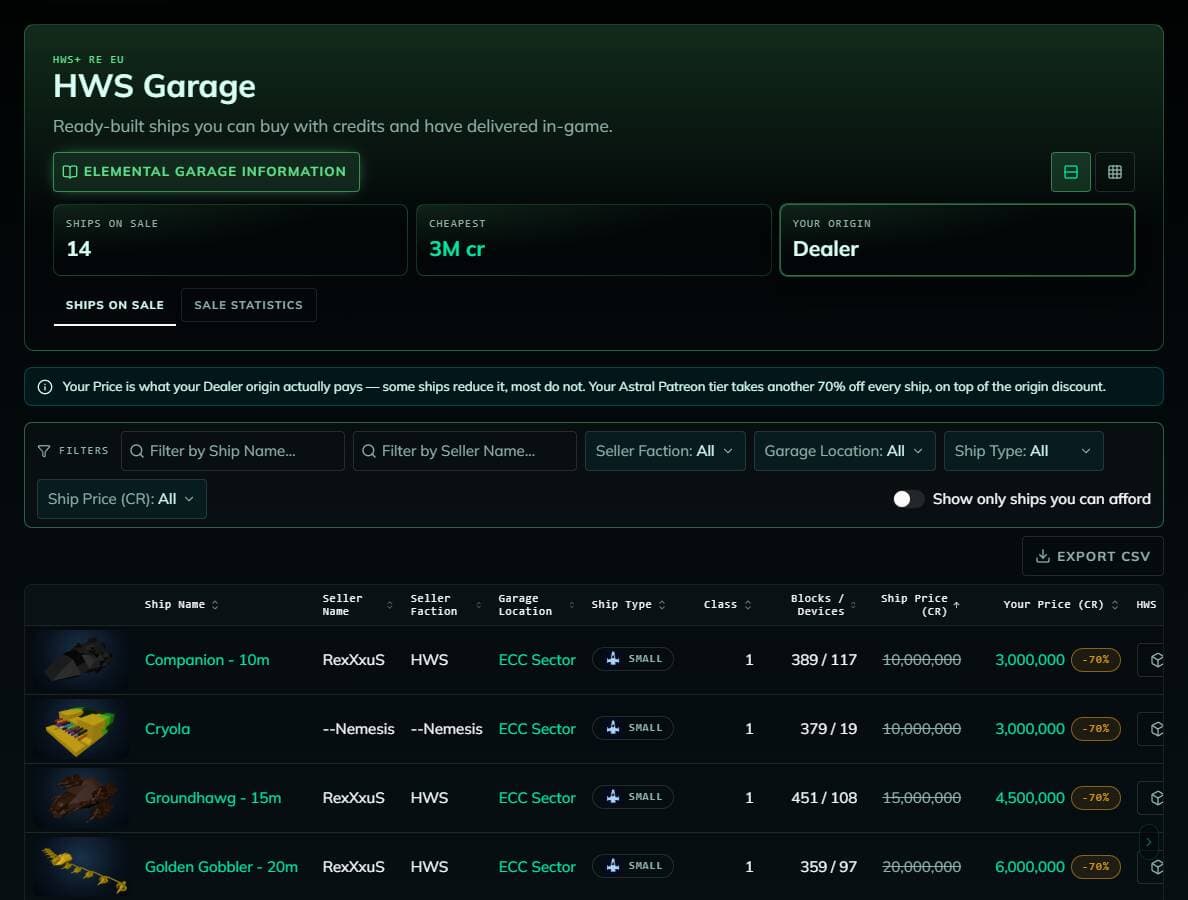1188x900 pixels.
Task: Click the 3,000,000 price in Companion row
Action: click(1030, 660)
